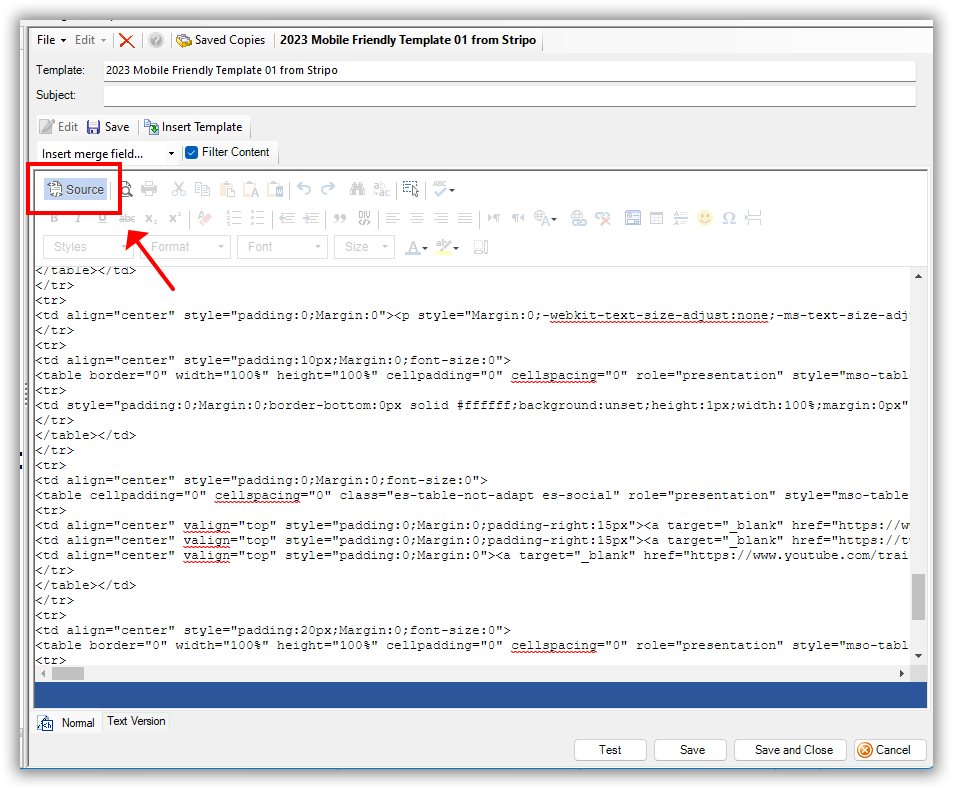The image size is (953, 790).
Task: Click the Undo arrow icon
Action: point(304,189)
